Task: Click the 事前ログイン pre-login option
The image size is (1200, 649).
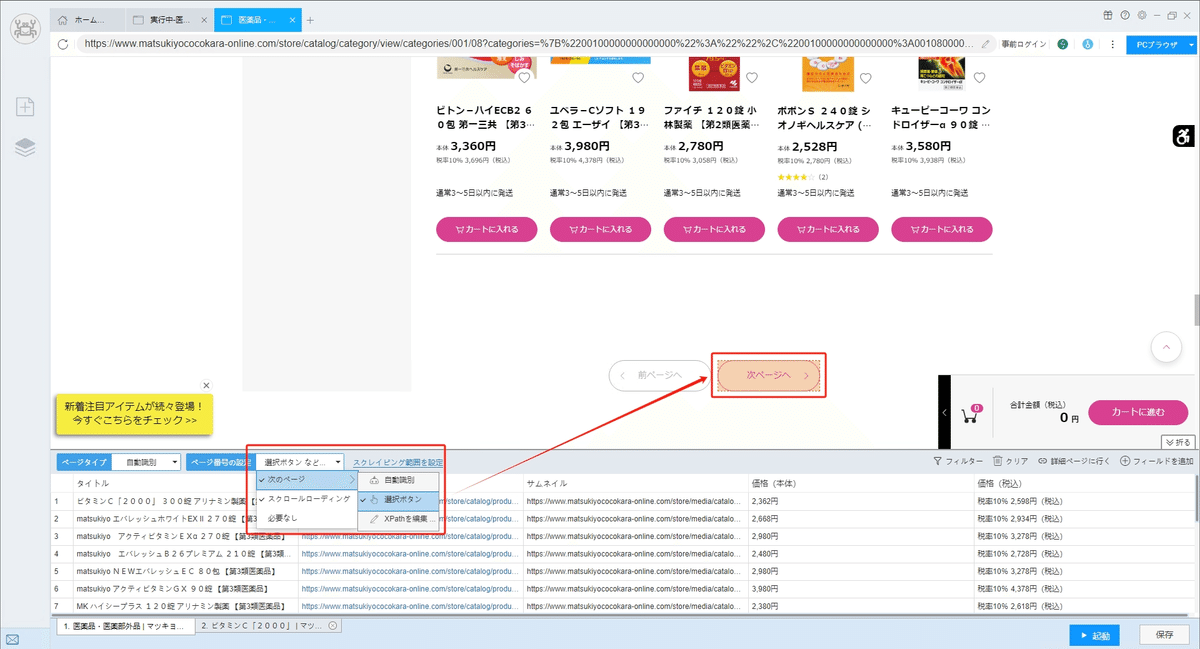Action: (x=1023, y=44)
